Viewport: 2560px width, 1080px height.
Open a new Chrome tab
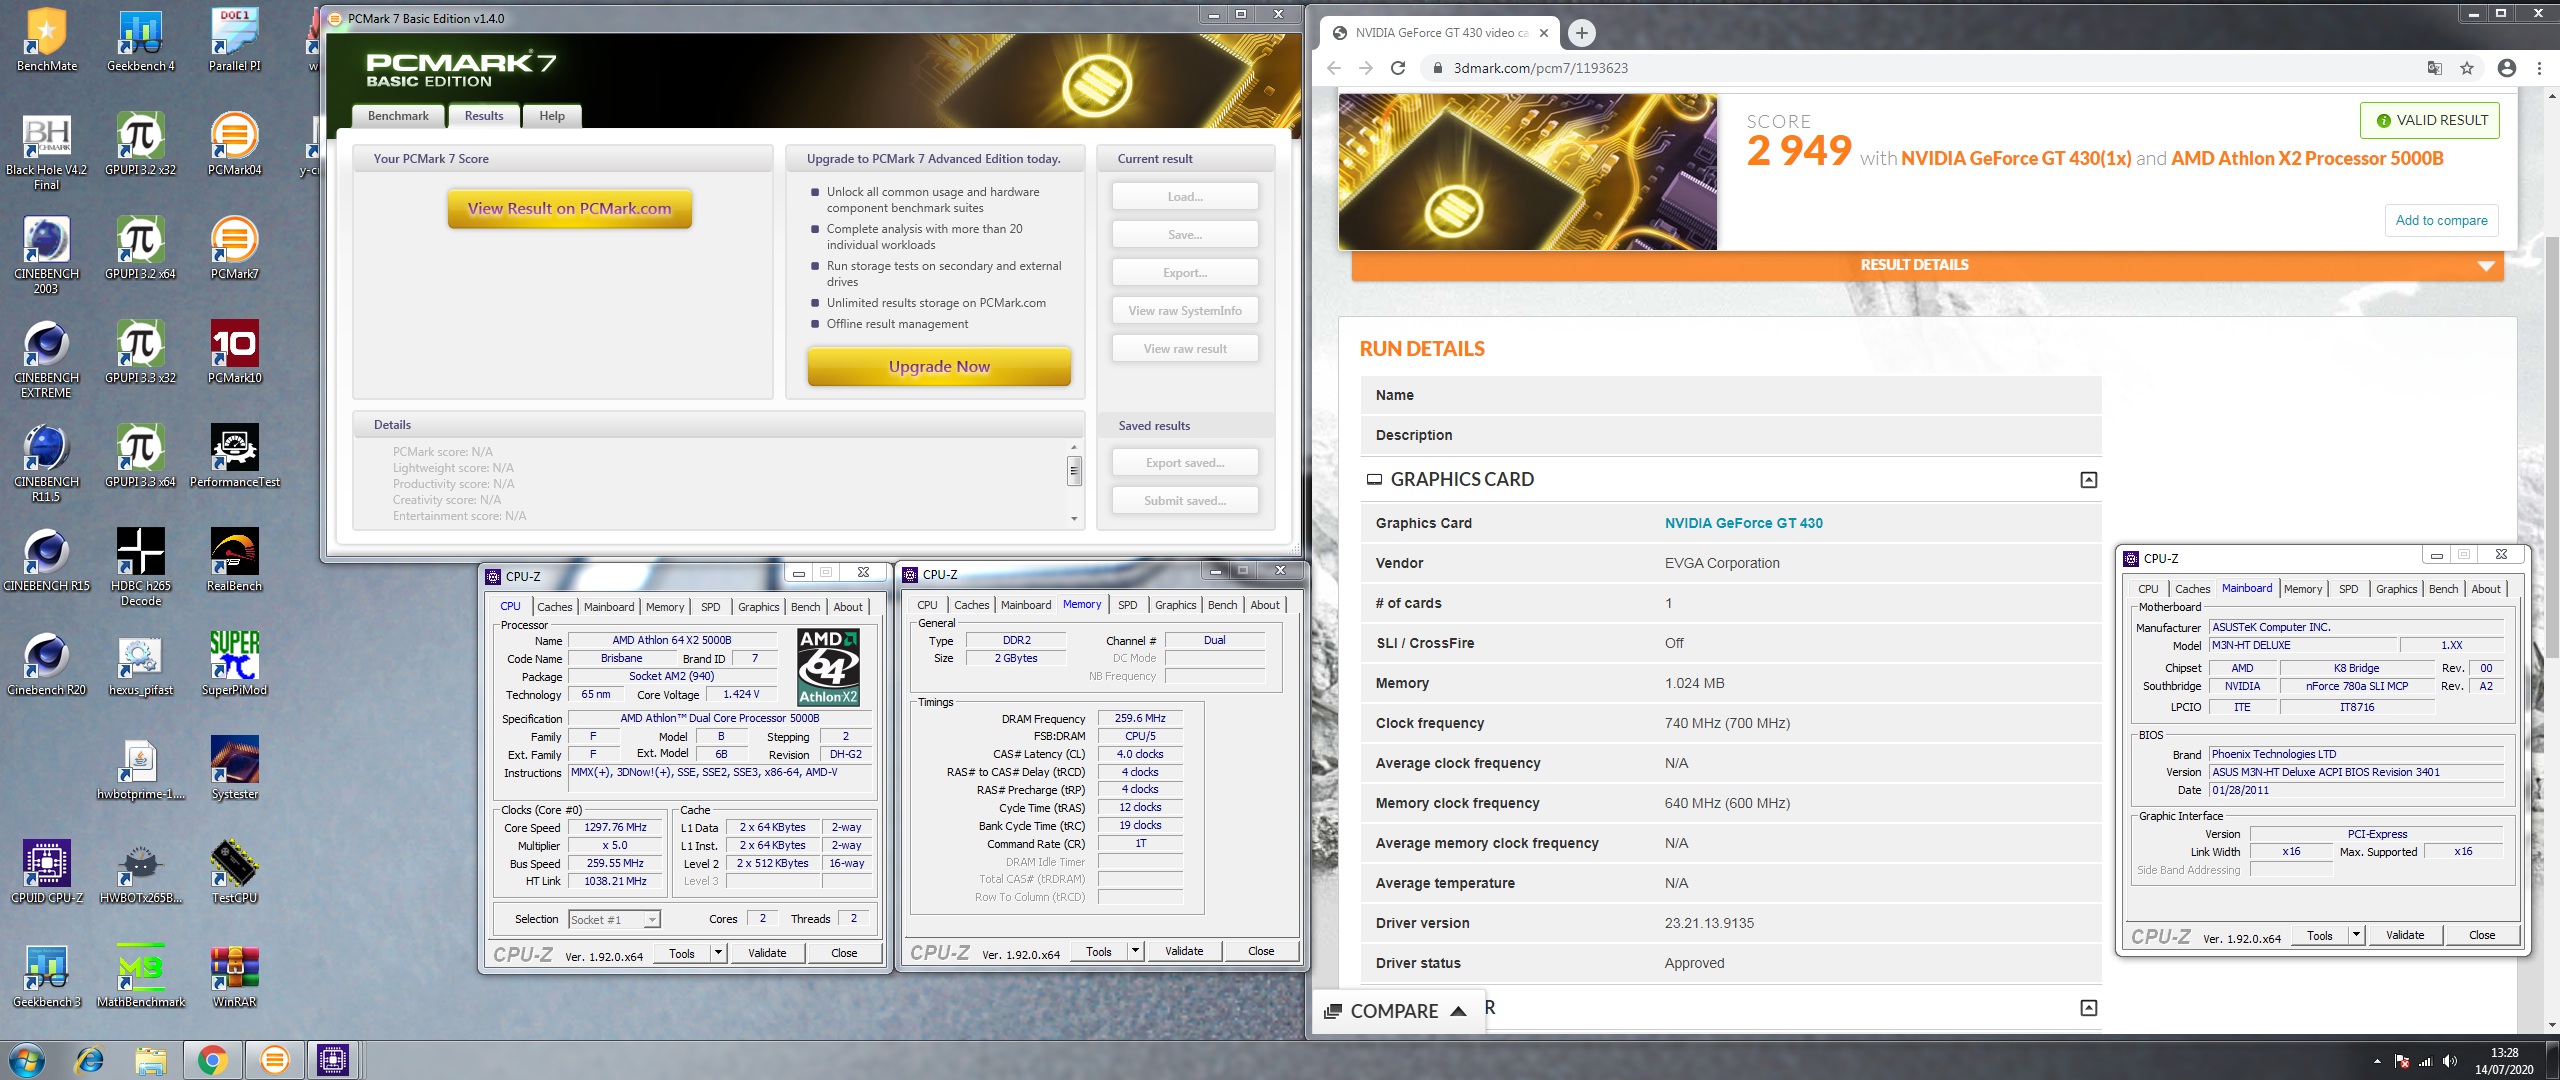pos(1581,33)
